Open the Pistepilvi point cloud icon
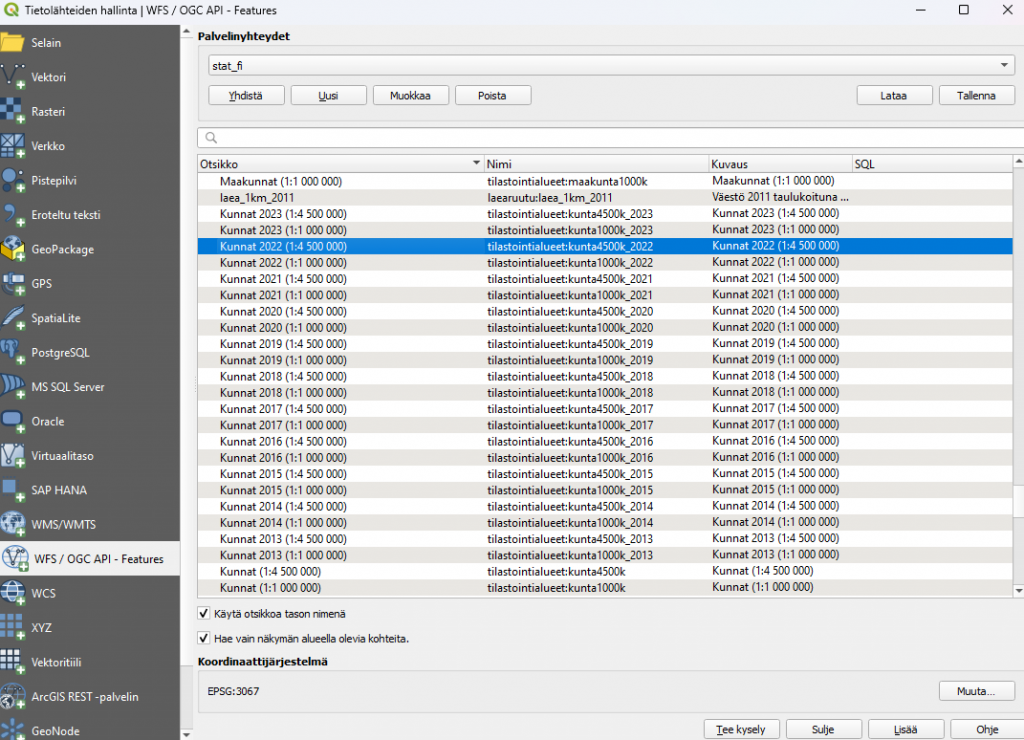 [x=12, y=180]
